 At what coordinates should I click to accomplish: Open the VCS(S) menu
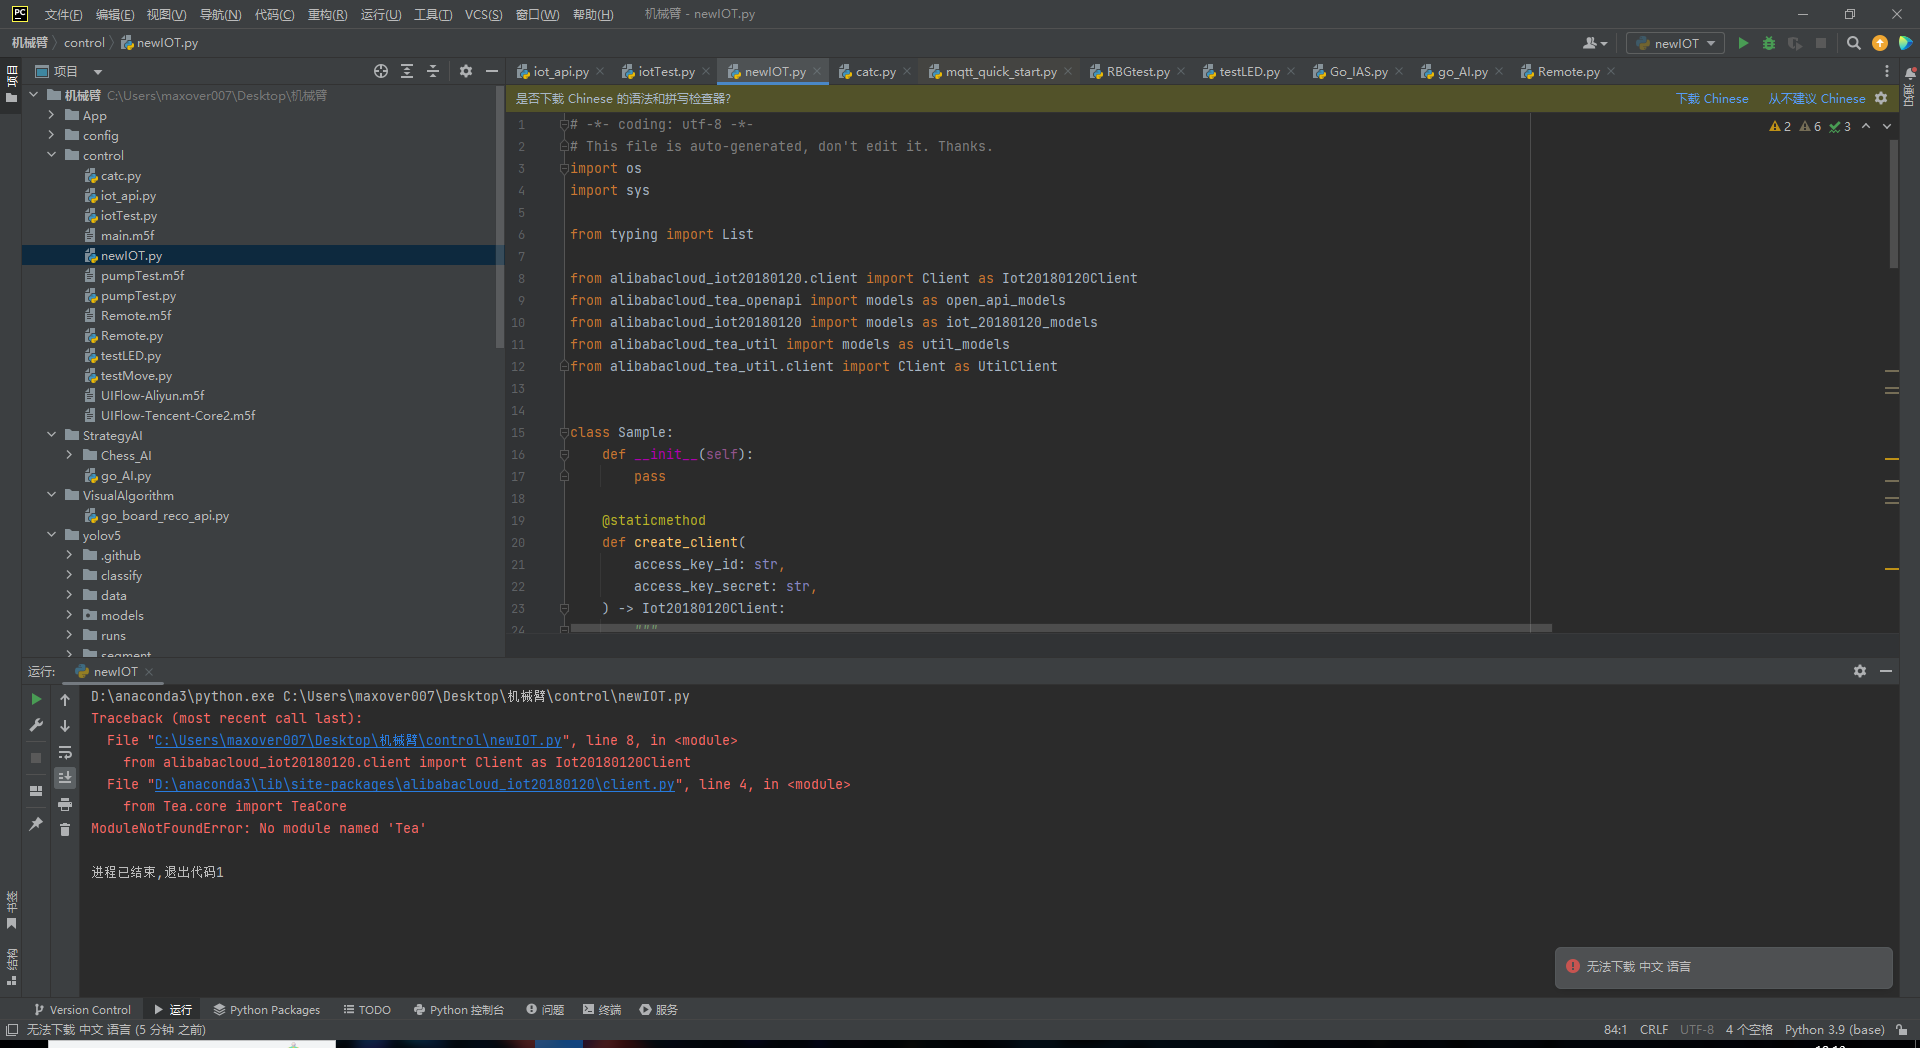pos(483,14)
